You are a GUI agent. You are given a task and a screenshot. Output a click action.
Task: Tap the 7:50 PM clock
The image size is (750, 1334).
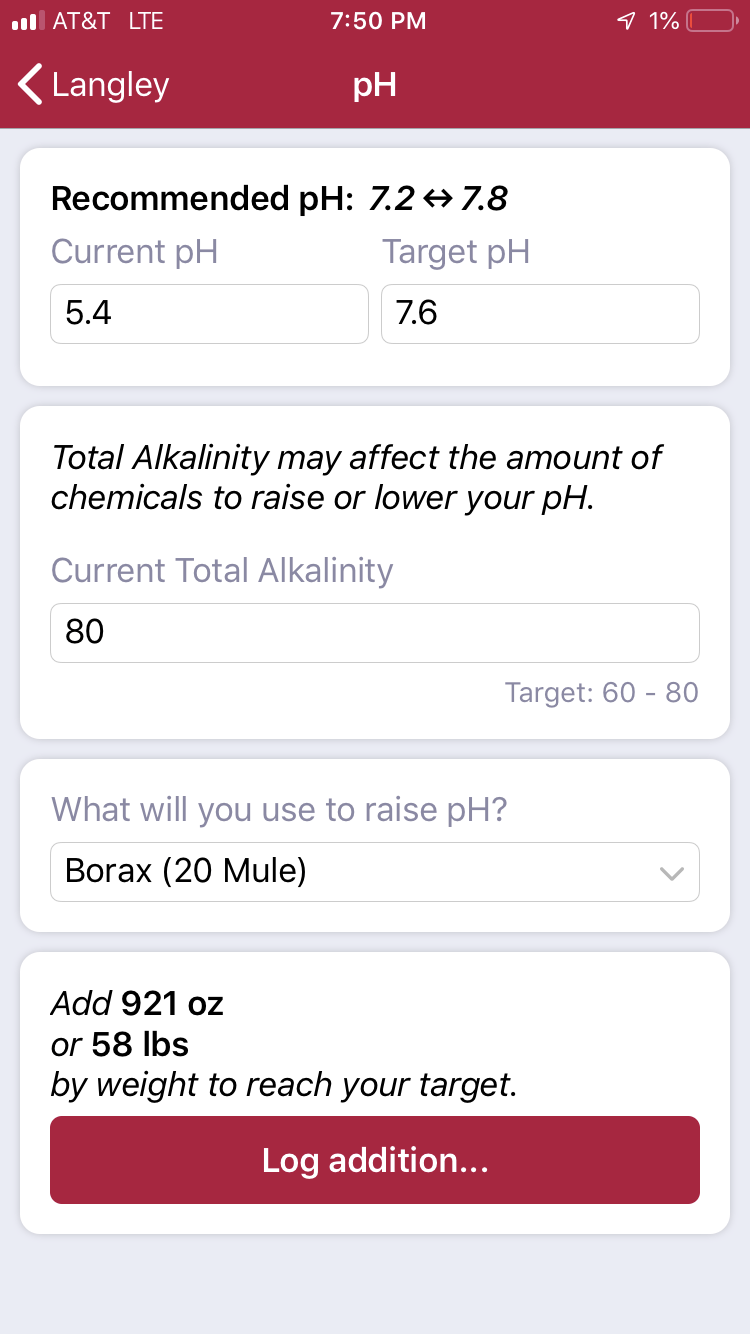[378, 21]
